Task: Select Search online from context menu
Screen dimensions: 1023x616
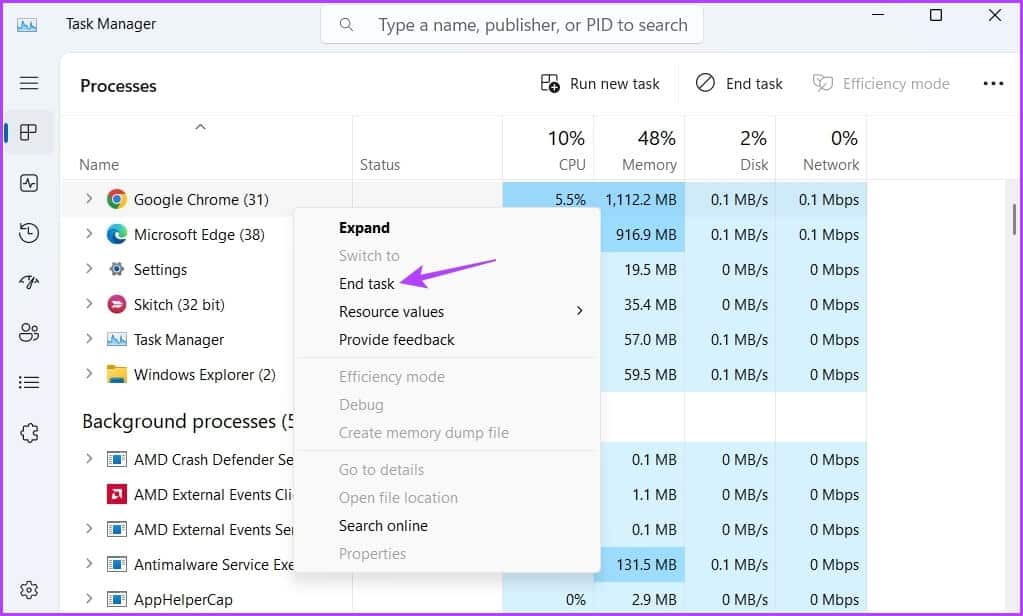Action: point(383,526)
